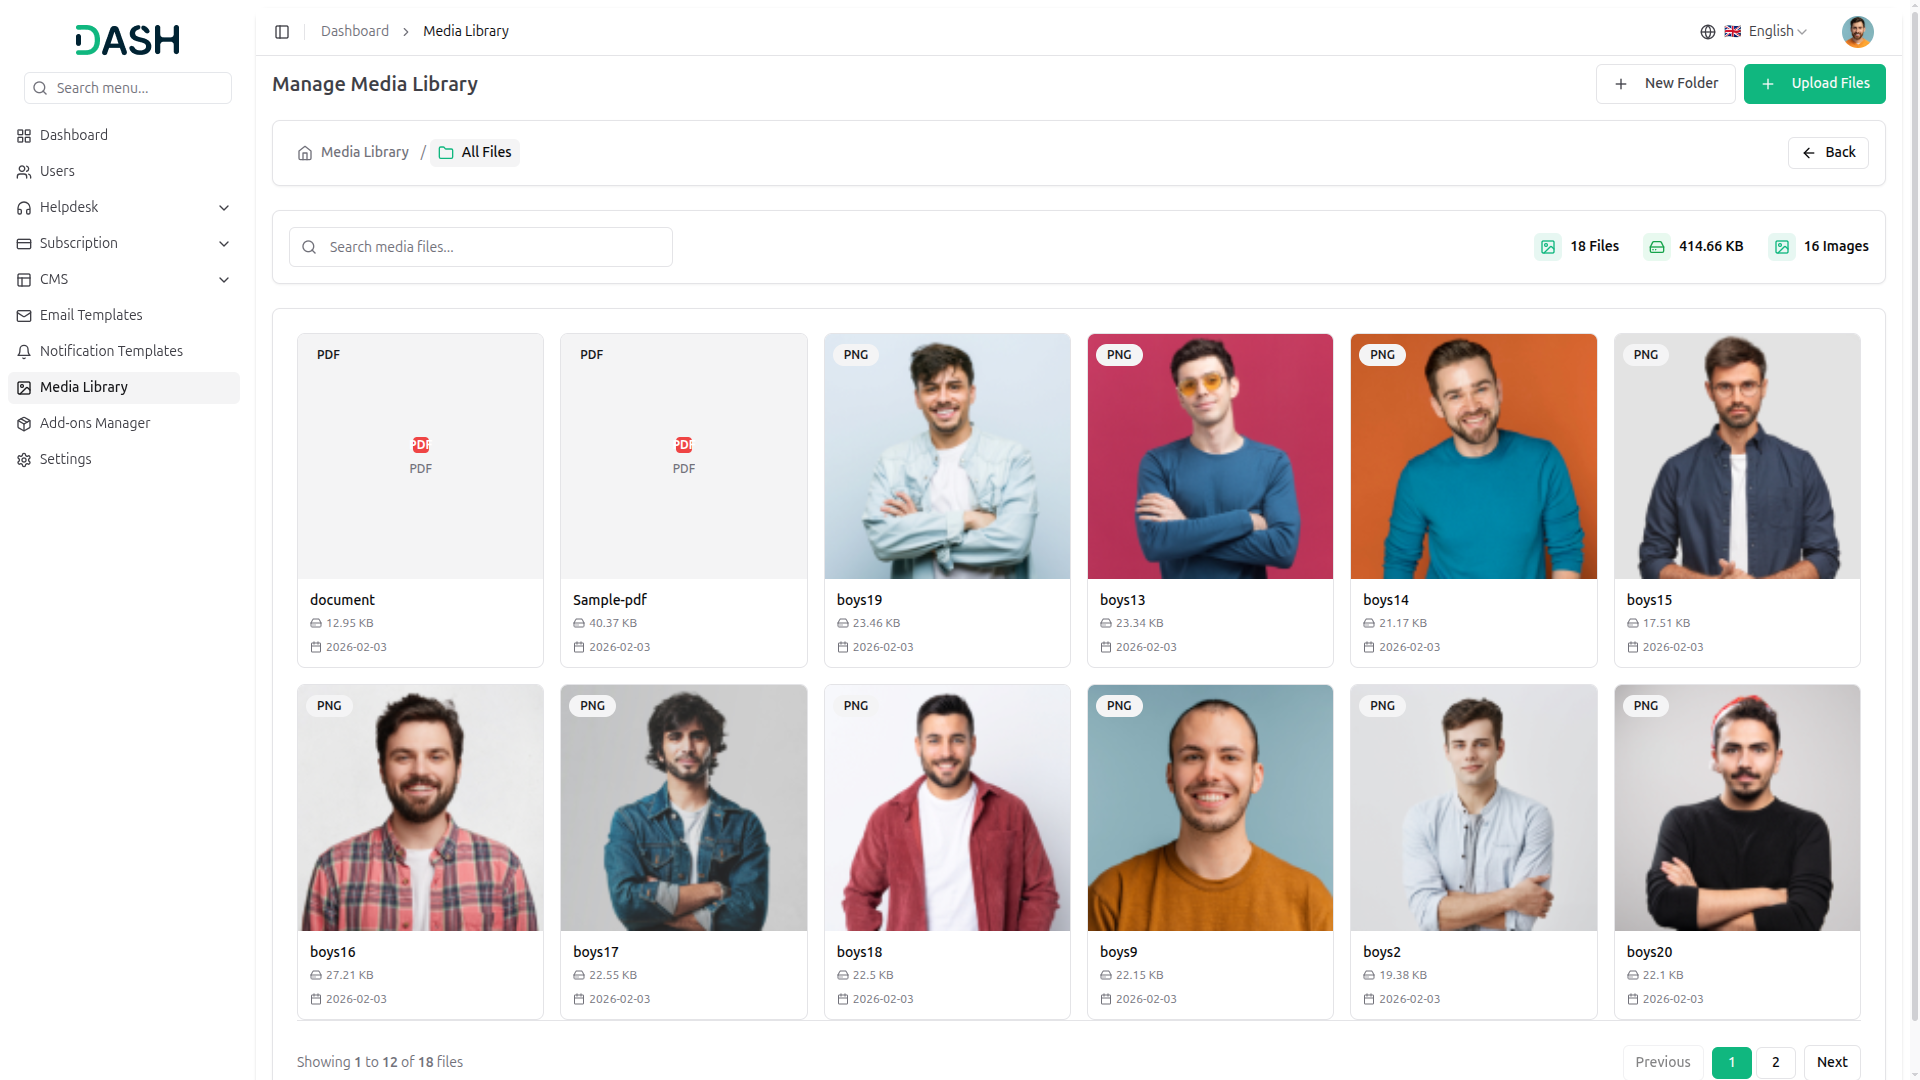Toggle the sidebar panel icon
The height and width of the screenshot is (1080, 1920).
(x=282, y=32)
